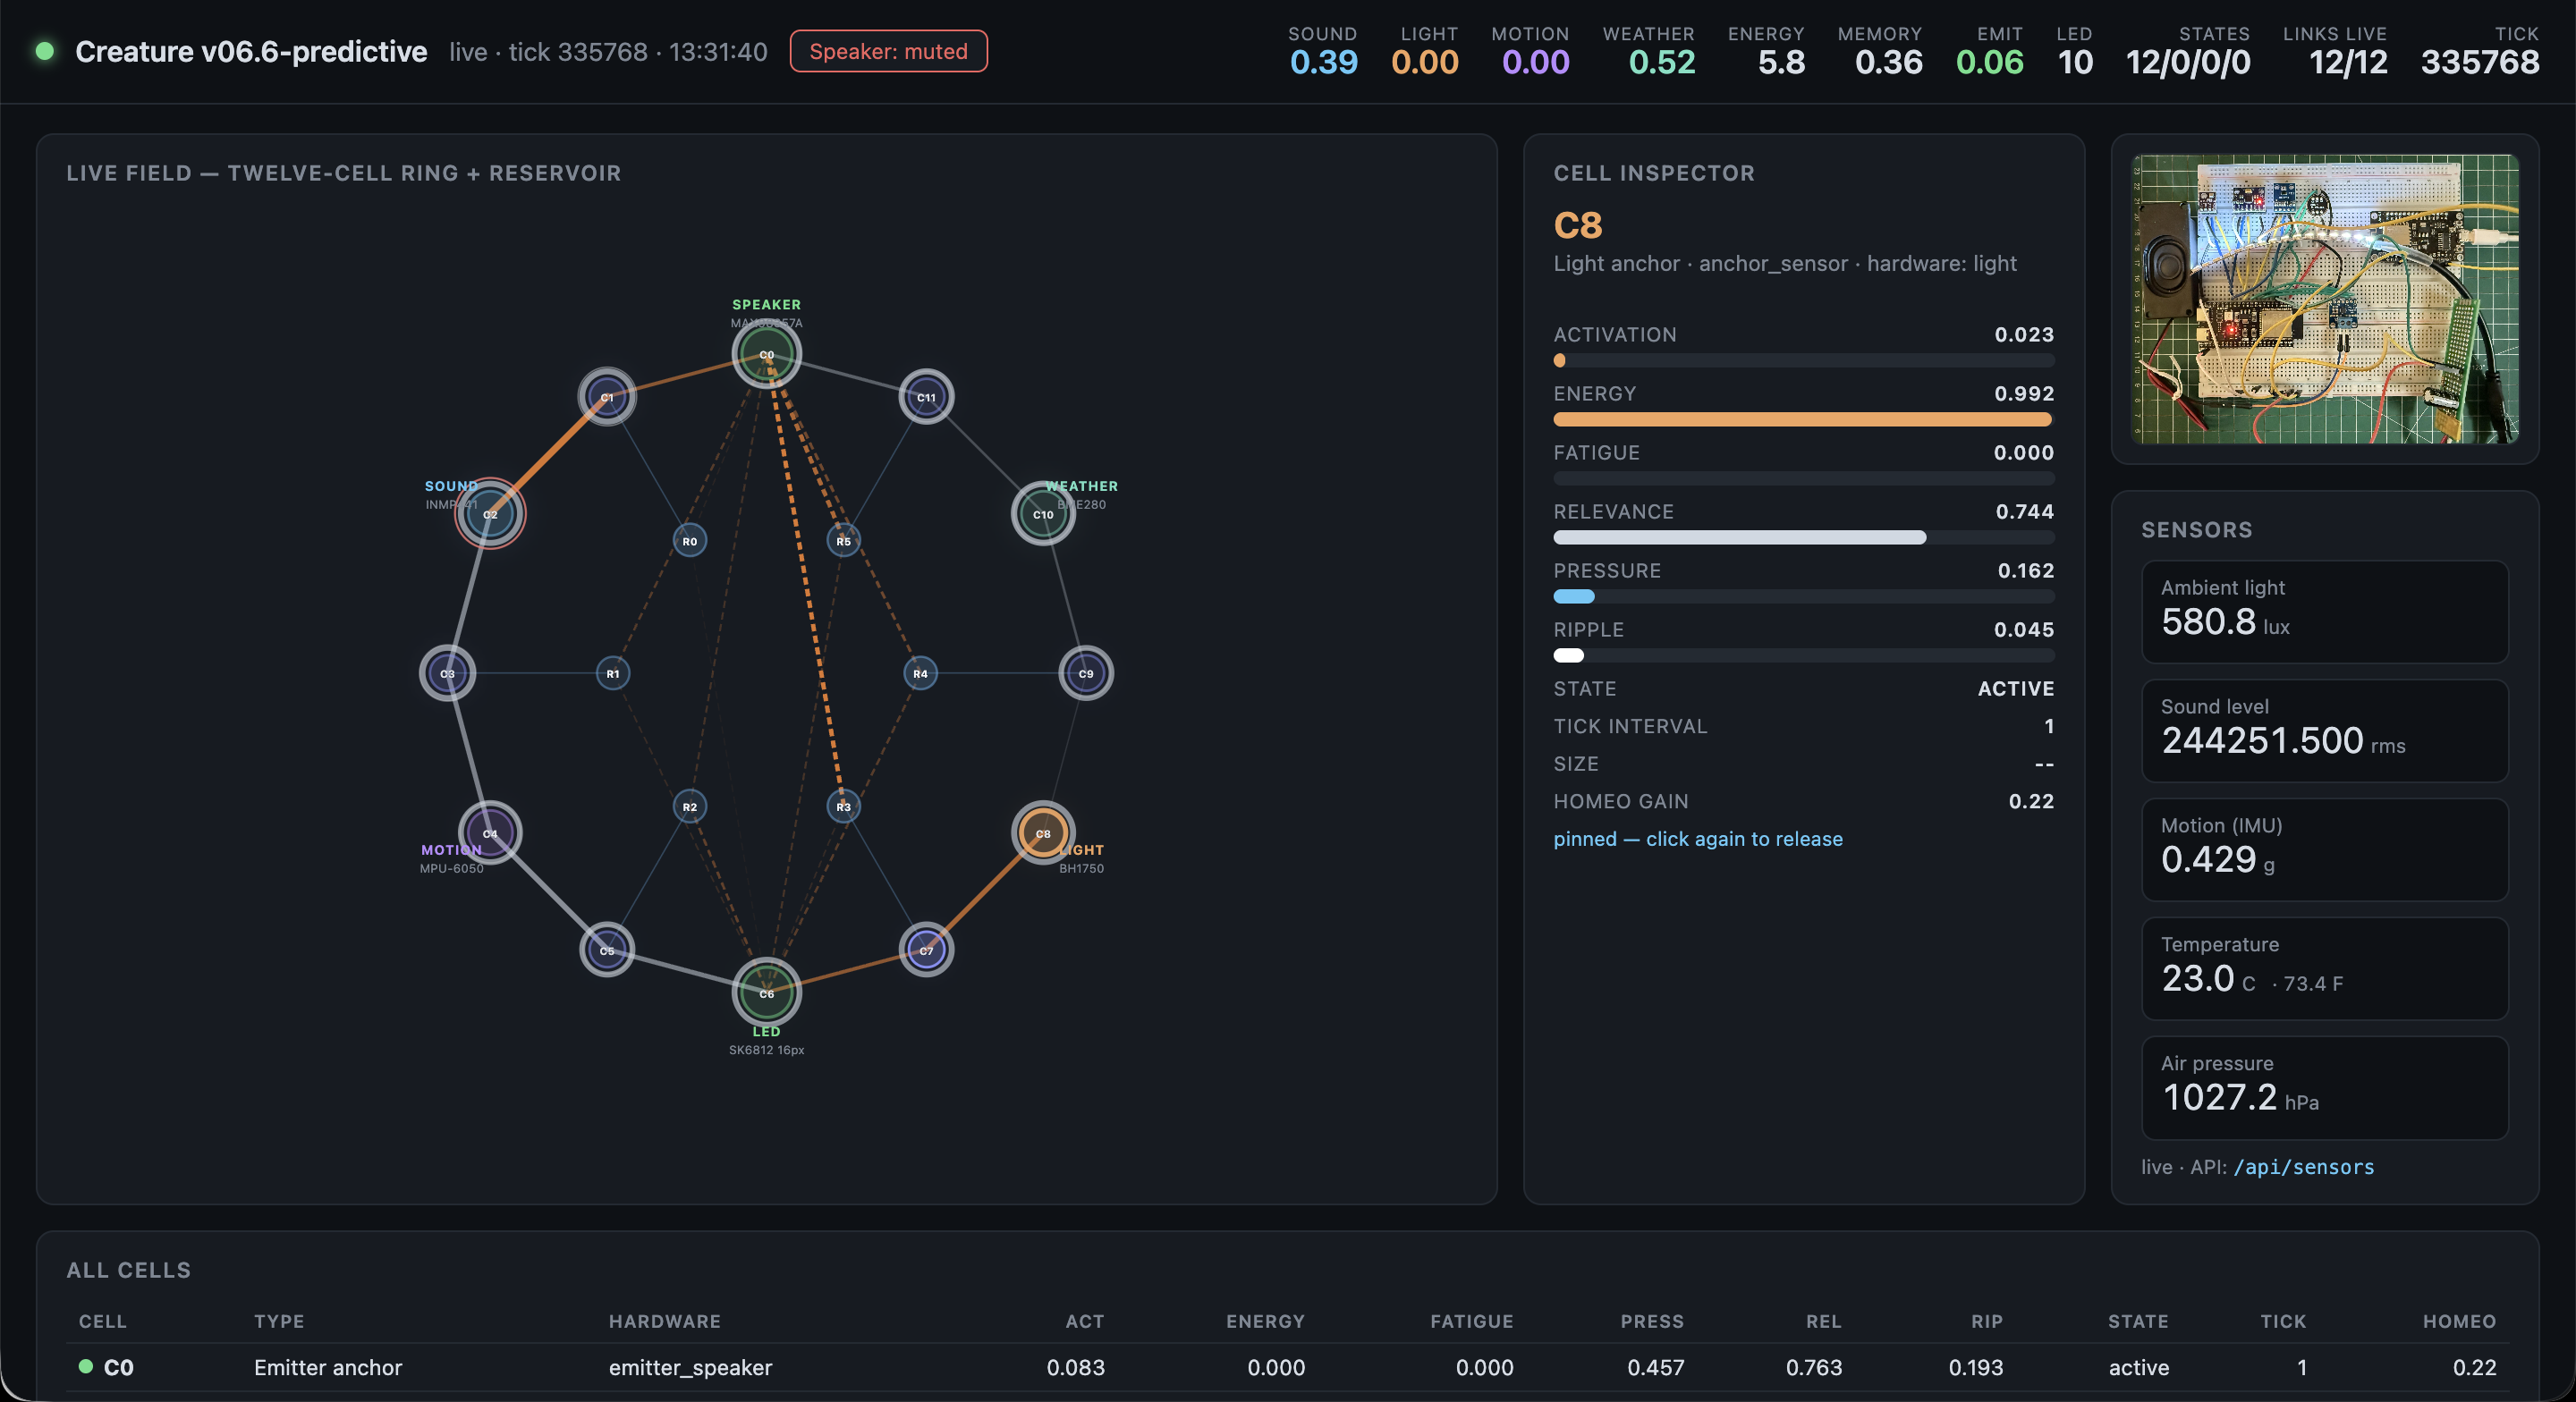Click pinned — click again to release

(x=1697, y=839)
